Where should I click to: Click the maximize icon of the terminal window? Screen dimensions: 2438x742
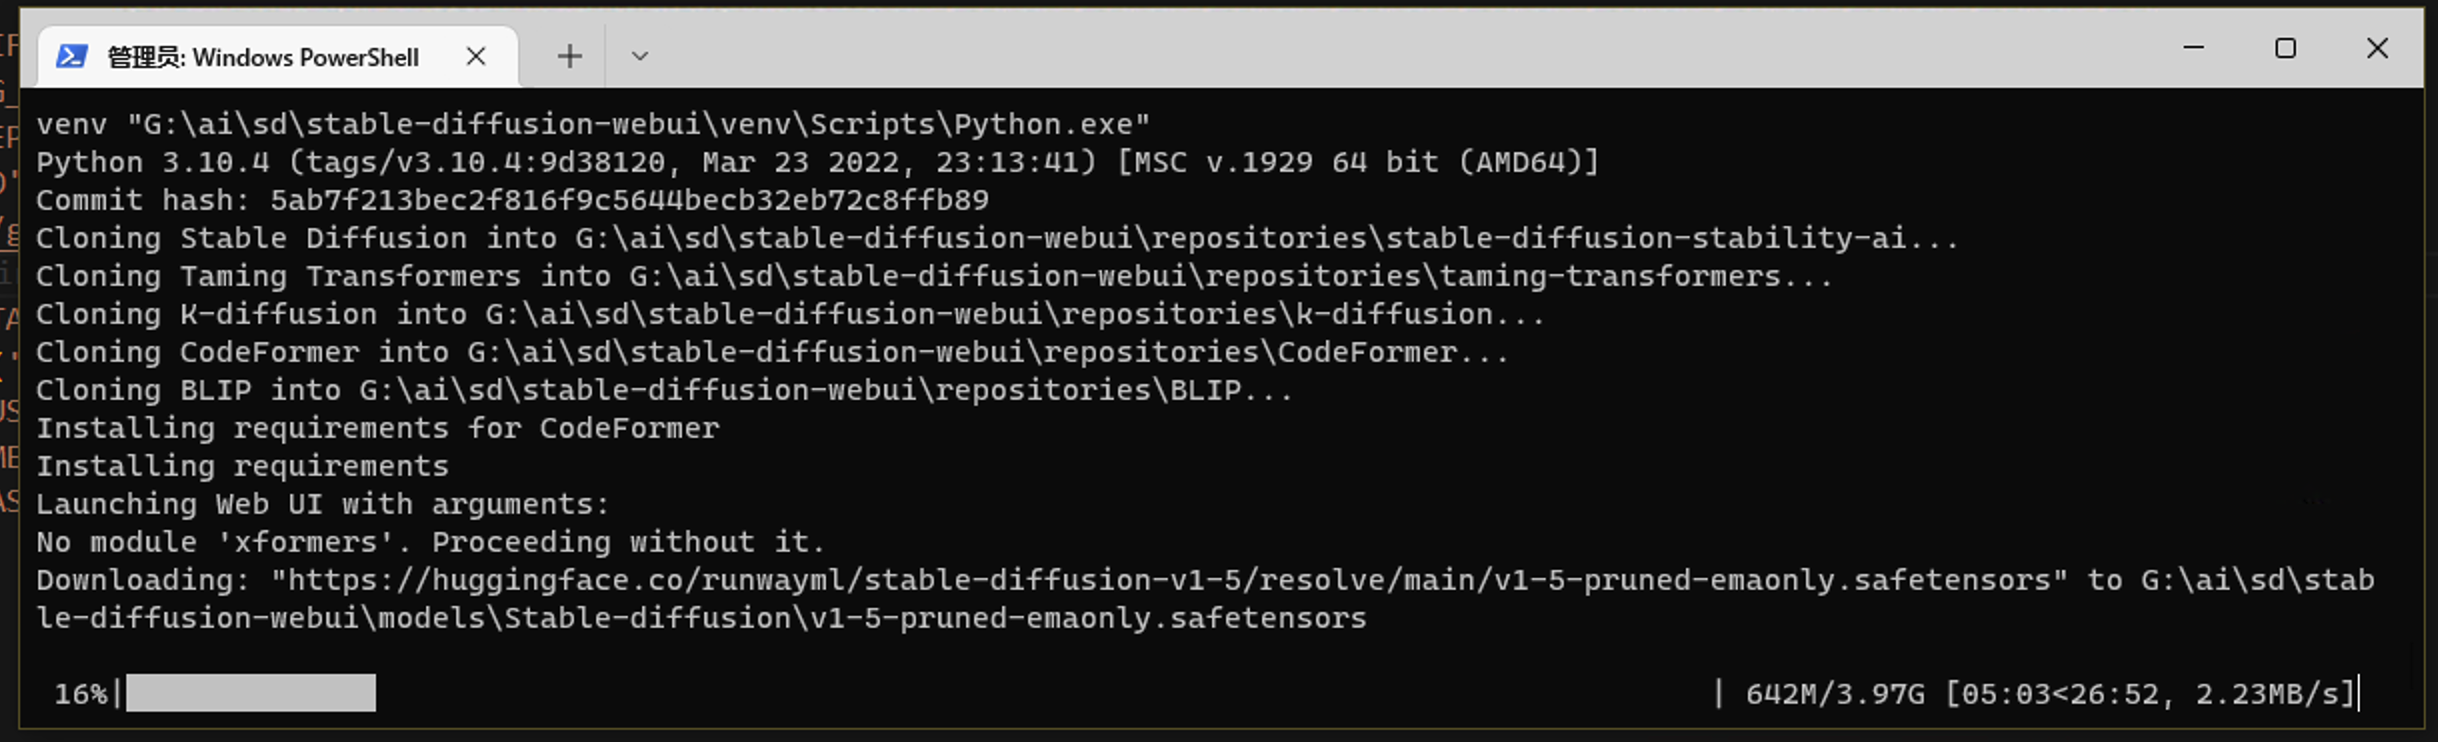click(2285, 48)
